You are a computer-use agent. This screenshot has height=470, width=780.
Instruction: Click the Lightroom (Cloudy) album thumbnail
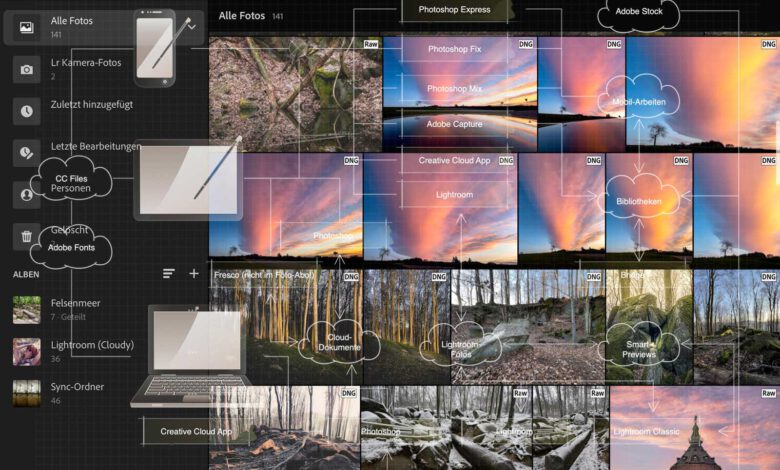[x=26, y=352]
